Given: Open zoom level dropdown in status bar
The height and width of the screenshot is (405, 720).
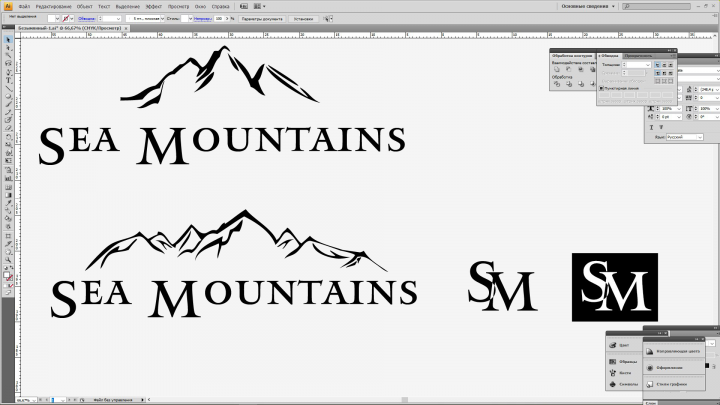Looking at the screenshot, I should coord(34,400).
